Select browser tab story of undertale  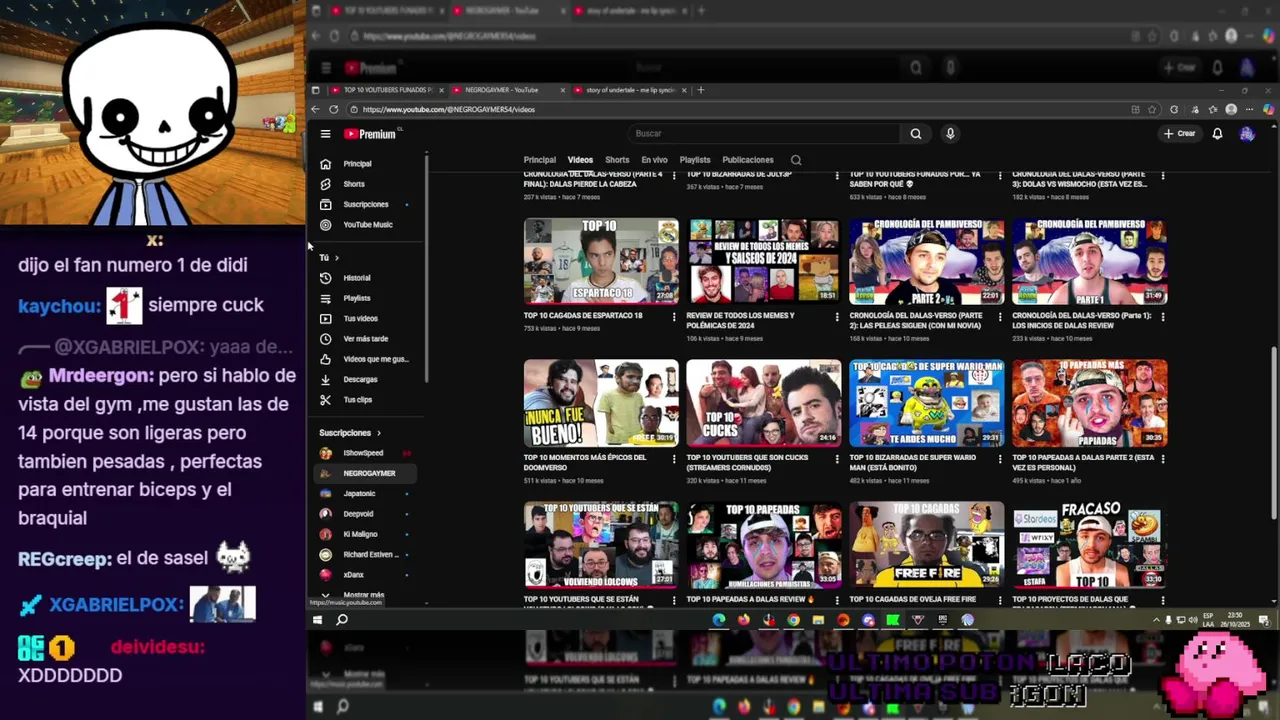point(630,90)
